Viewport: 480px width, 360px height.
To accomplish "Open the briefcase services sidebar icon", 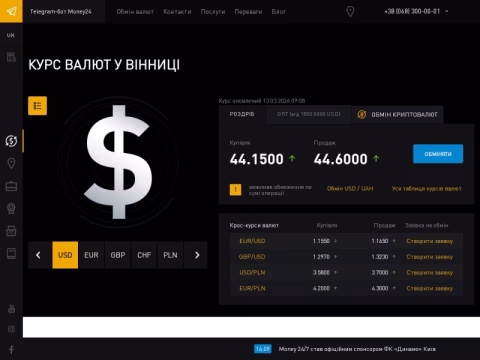I will [x=11, y=186].
